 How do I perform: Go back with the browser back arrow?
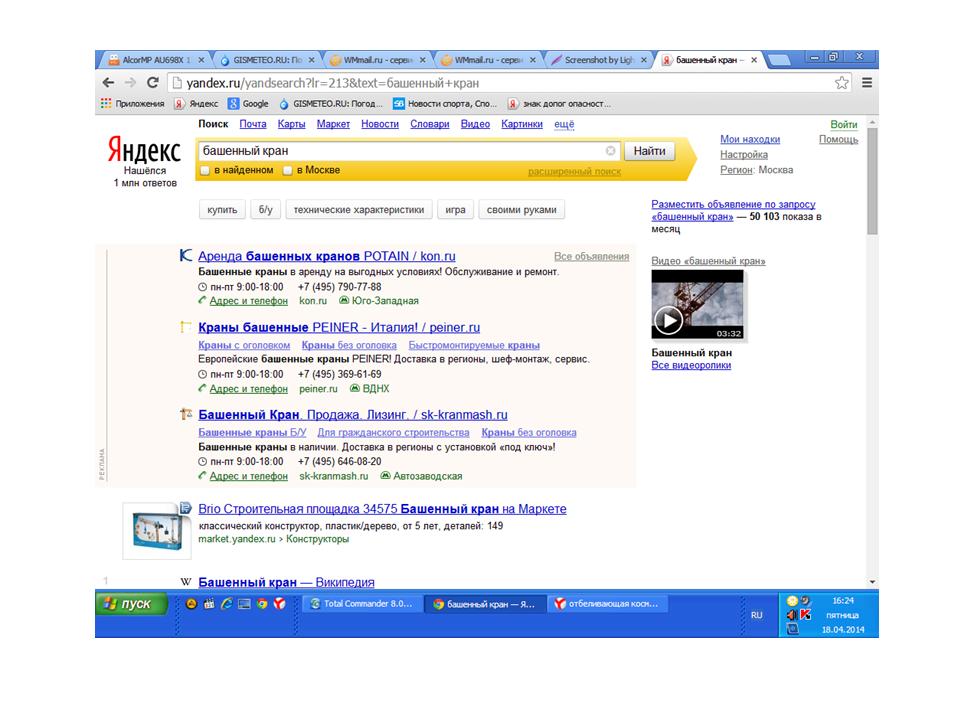tap(108, 83)
